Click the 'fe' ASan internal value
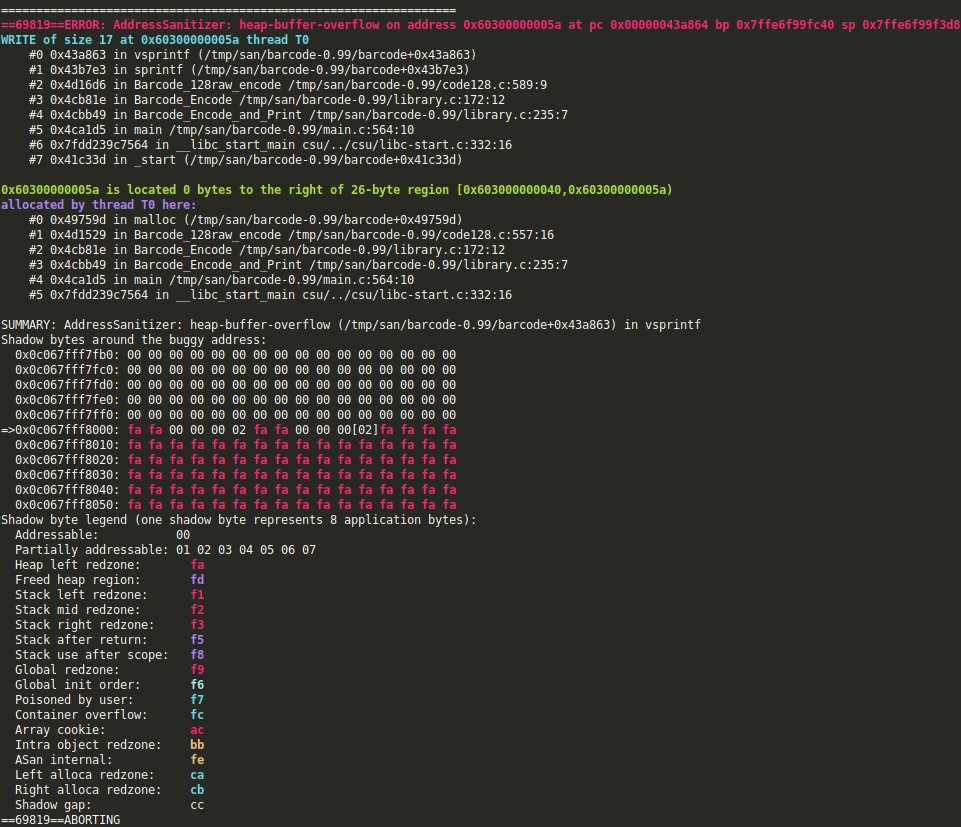The image size is (961, 827). click(x=197, y=760)
